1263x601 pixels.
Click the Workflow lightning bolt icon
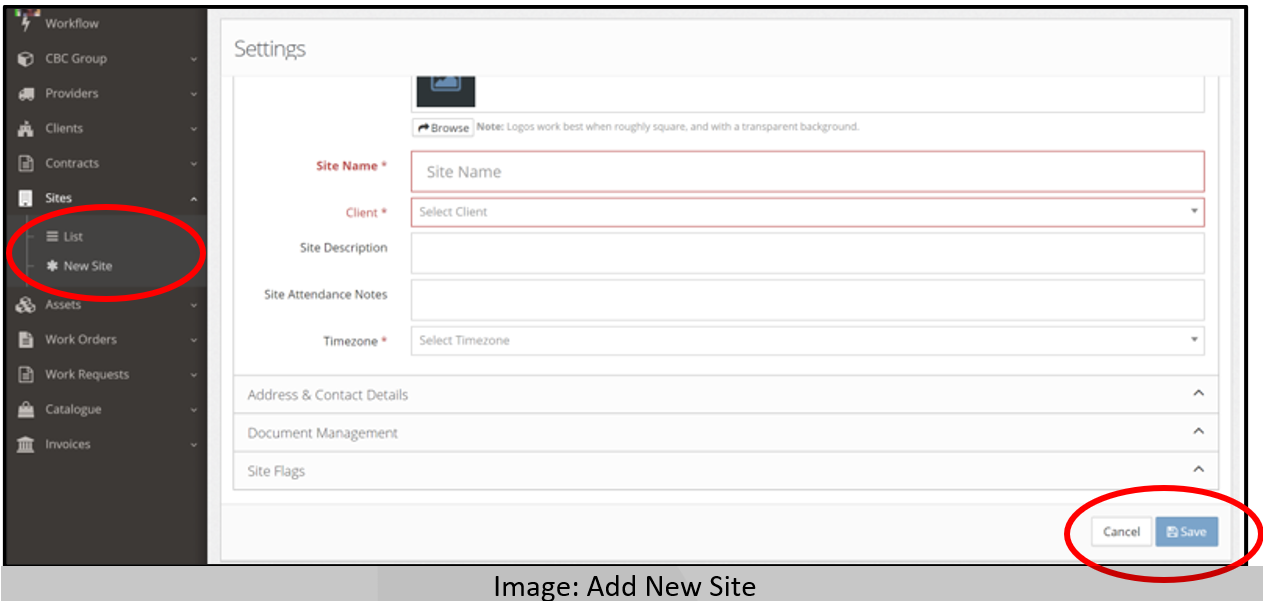pyautogui.click(x=26, y=23)
